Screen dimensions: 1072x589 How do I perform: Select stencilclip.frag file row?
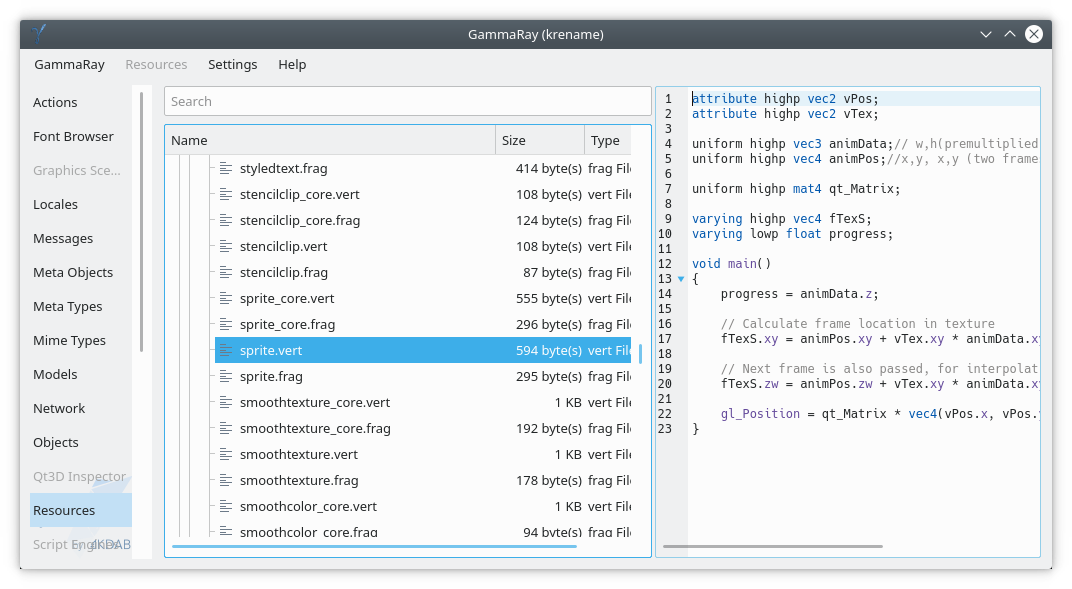[423, 272]
